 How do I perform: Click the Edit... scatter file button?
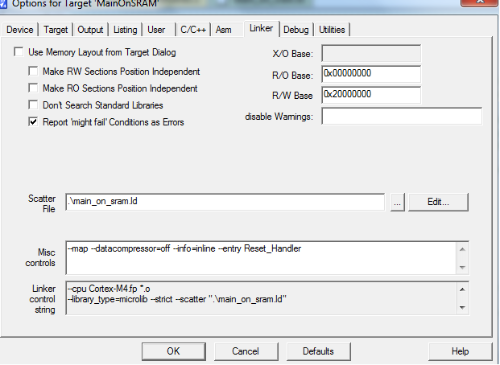tap(438, 202)
